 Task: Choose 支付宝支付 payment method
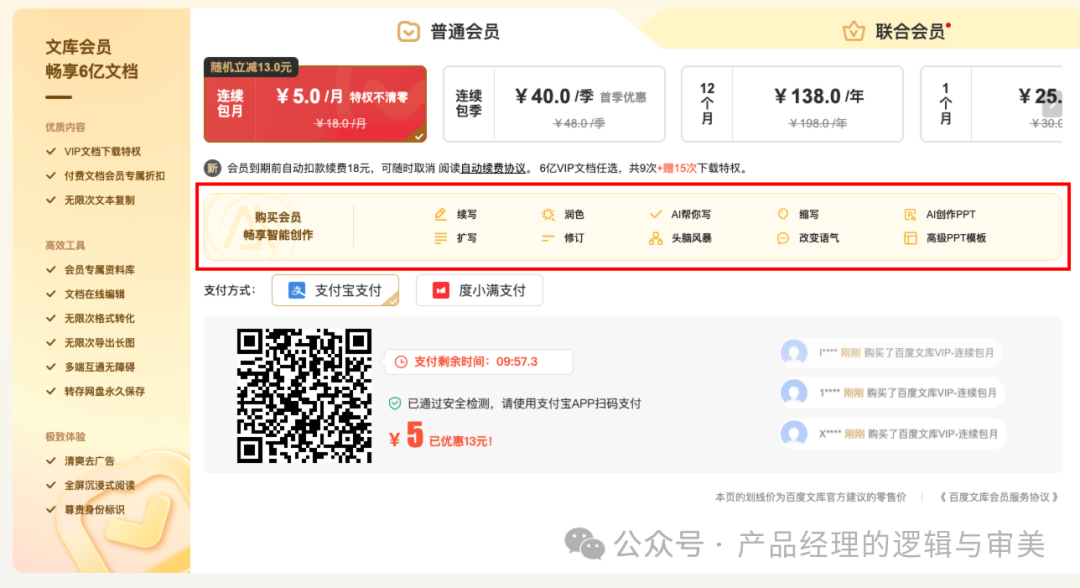[x=335, y=291]
